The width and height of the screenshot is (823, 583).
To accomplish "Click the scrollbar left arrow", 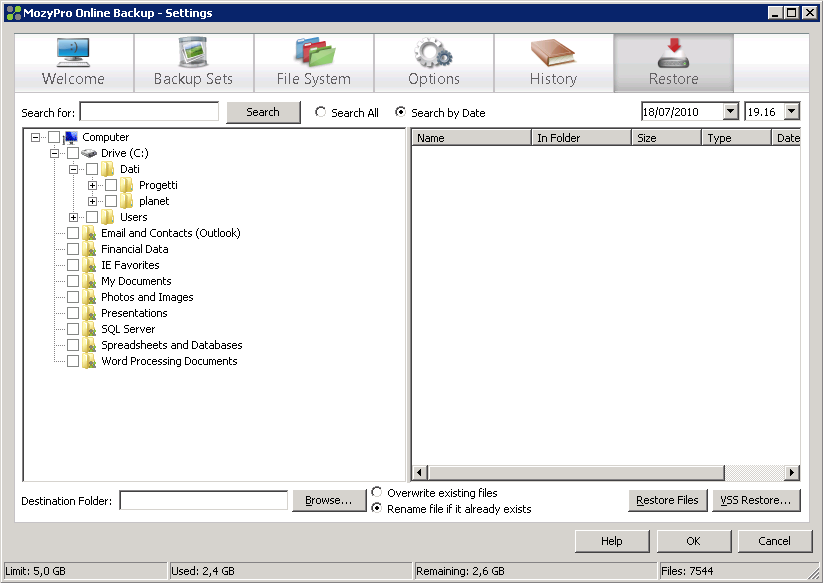I will coord(419,473).
